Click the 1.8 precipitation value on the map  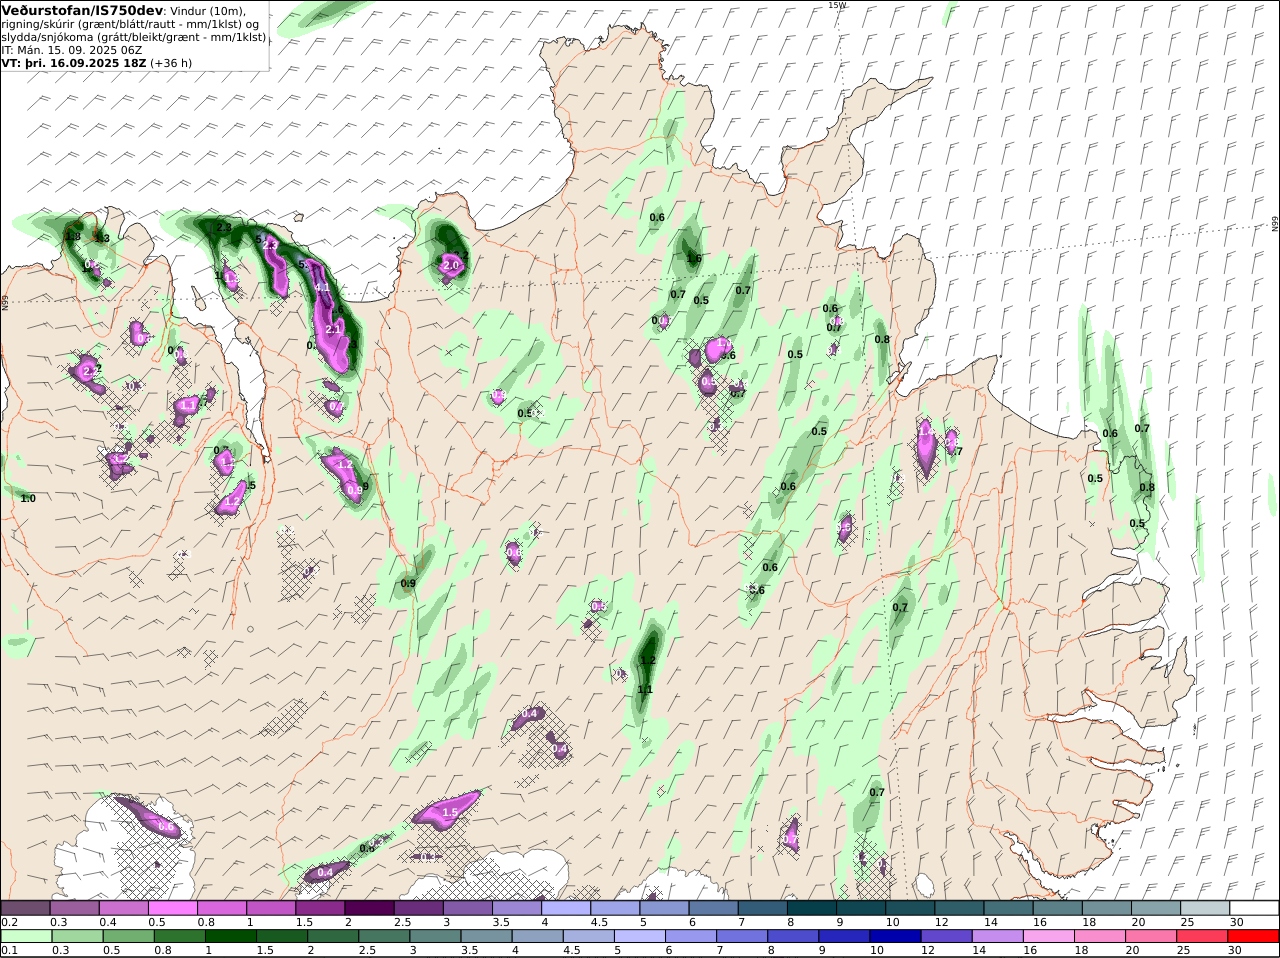(72, 237)
